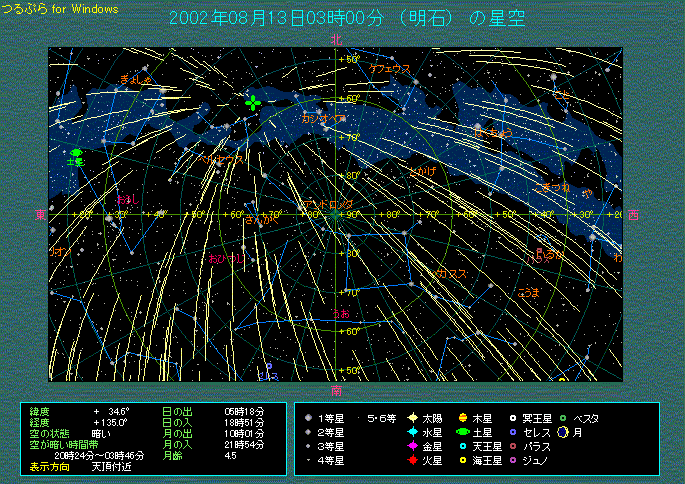Click the 1st magnitude star legend symbol
685x484 pixels.
point(309,418)
